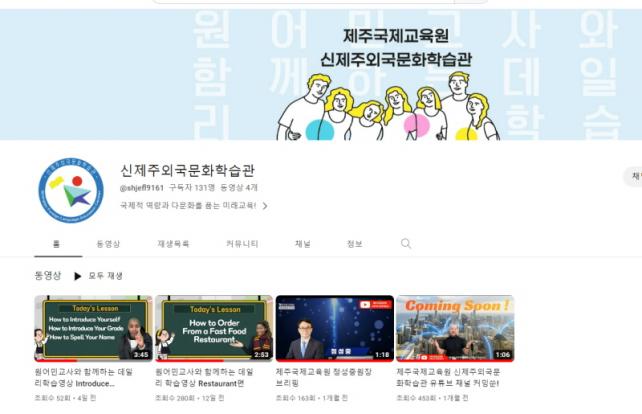642x414 pixels.
Task: Go to the 재생목록 tab
Action: [173, 243]
